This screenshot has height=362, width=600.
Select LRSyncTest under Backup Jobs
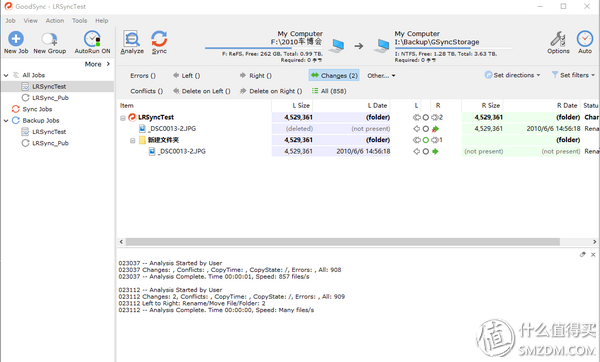point(49,132)
